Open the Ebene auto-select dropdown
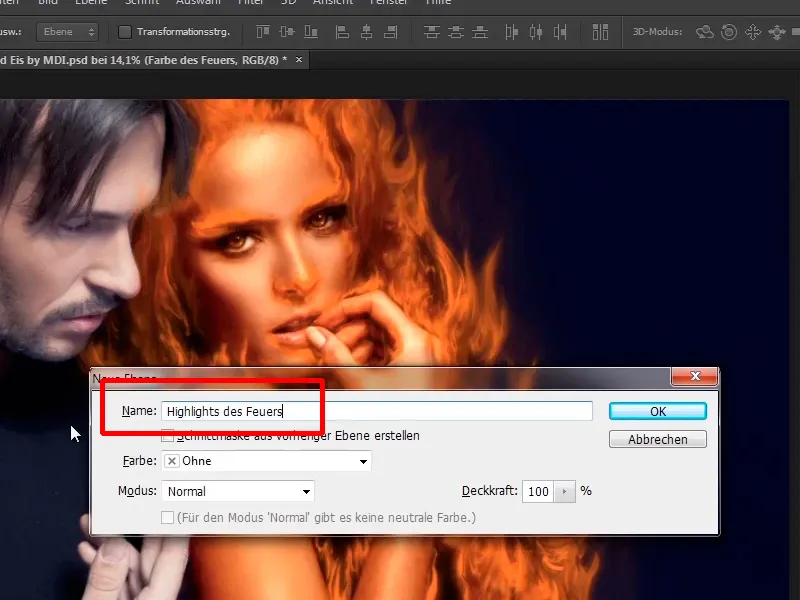This screenshot has height=600, width=800. (x=67, y=32)
